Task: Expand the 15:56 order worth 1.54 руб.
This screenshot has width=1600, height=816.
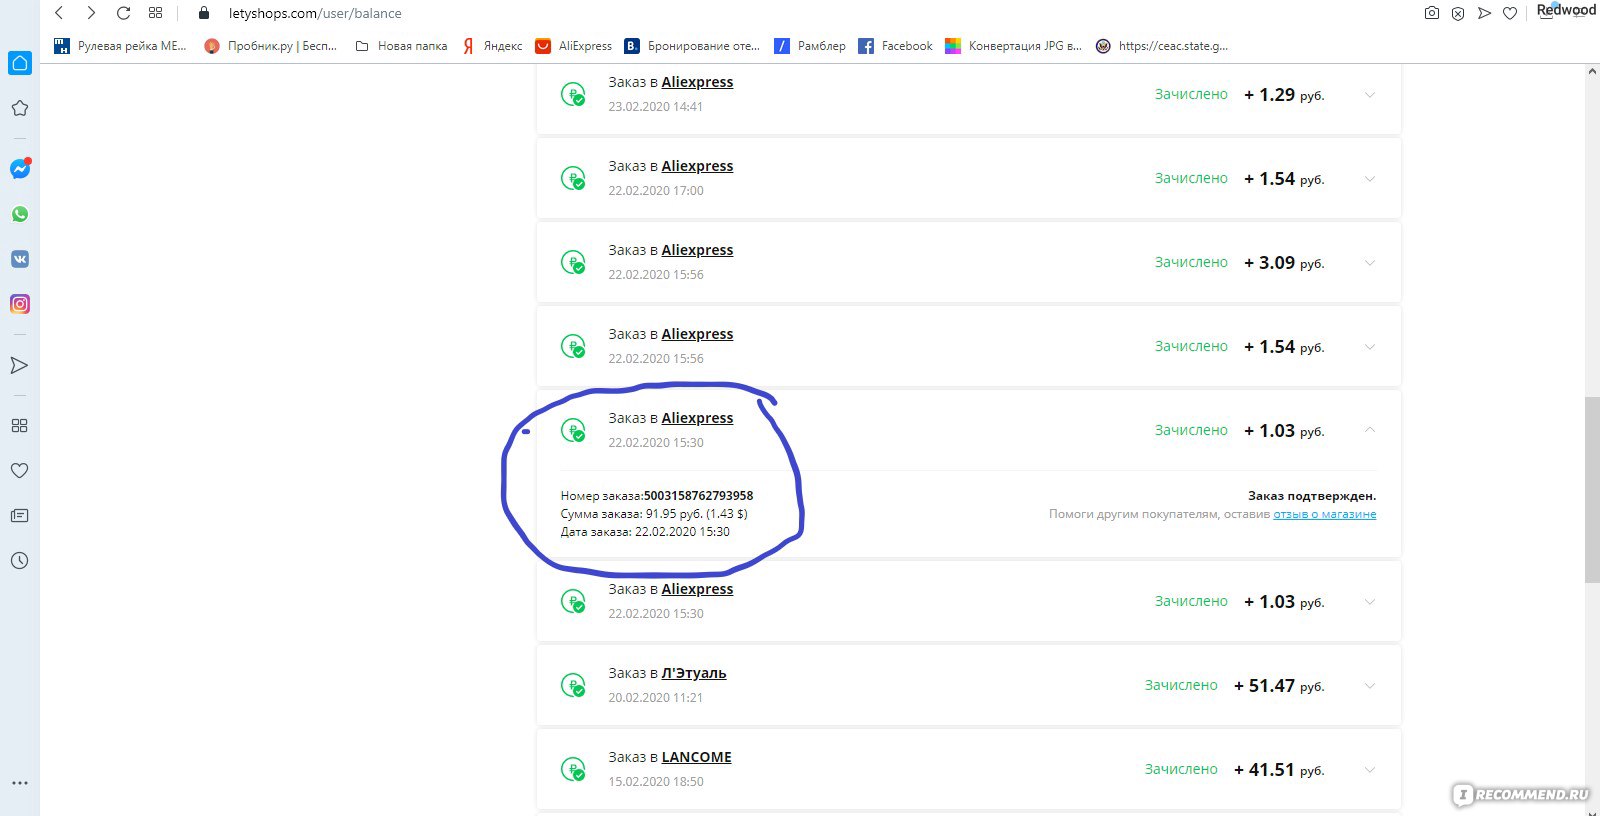Action: tap(1370, 347)
